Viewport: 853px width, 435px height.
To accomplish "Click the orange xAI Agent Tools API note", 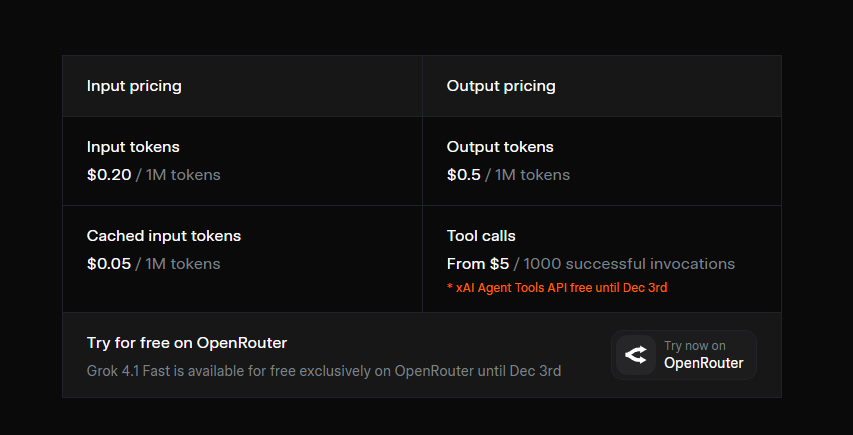I will pyautogui.click(x=557, y=288).
